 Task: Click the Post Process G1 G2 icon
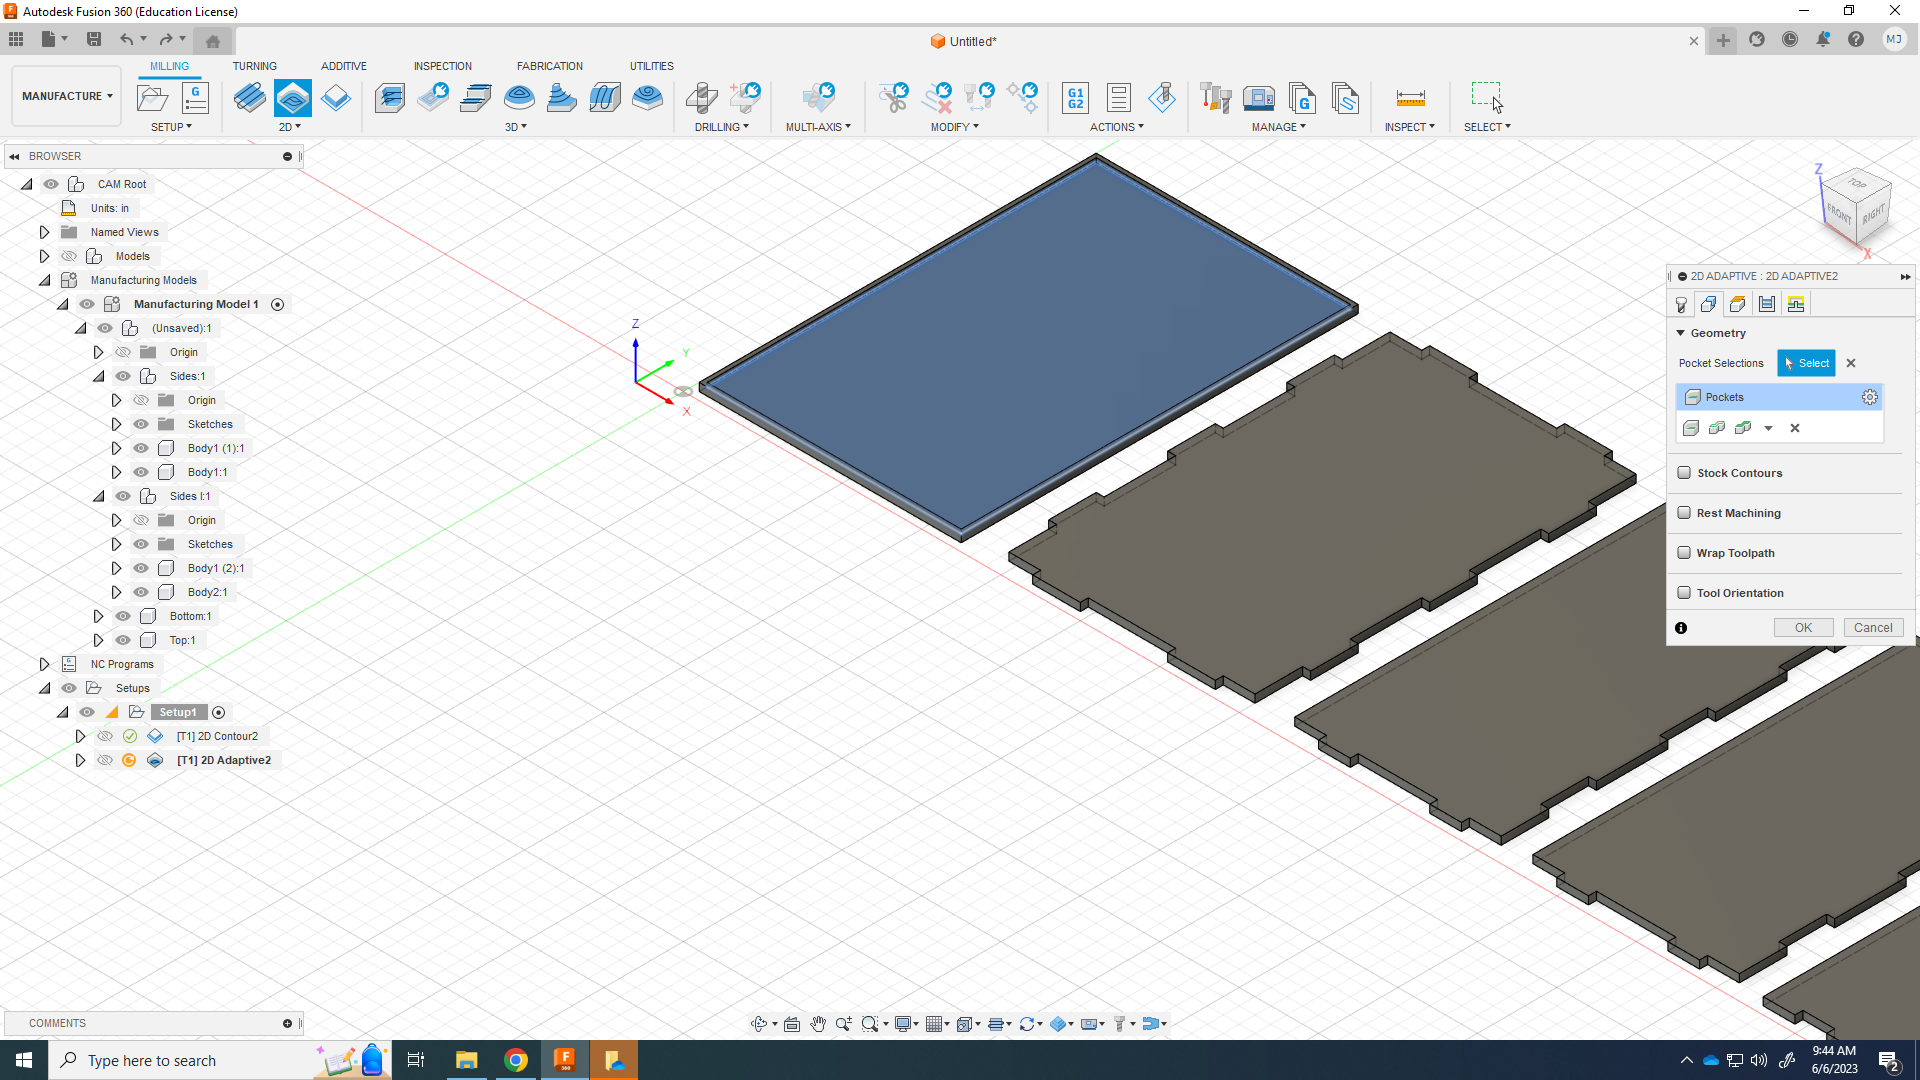coord(1075,98)
